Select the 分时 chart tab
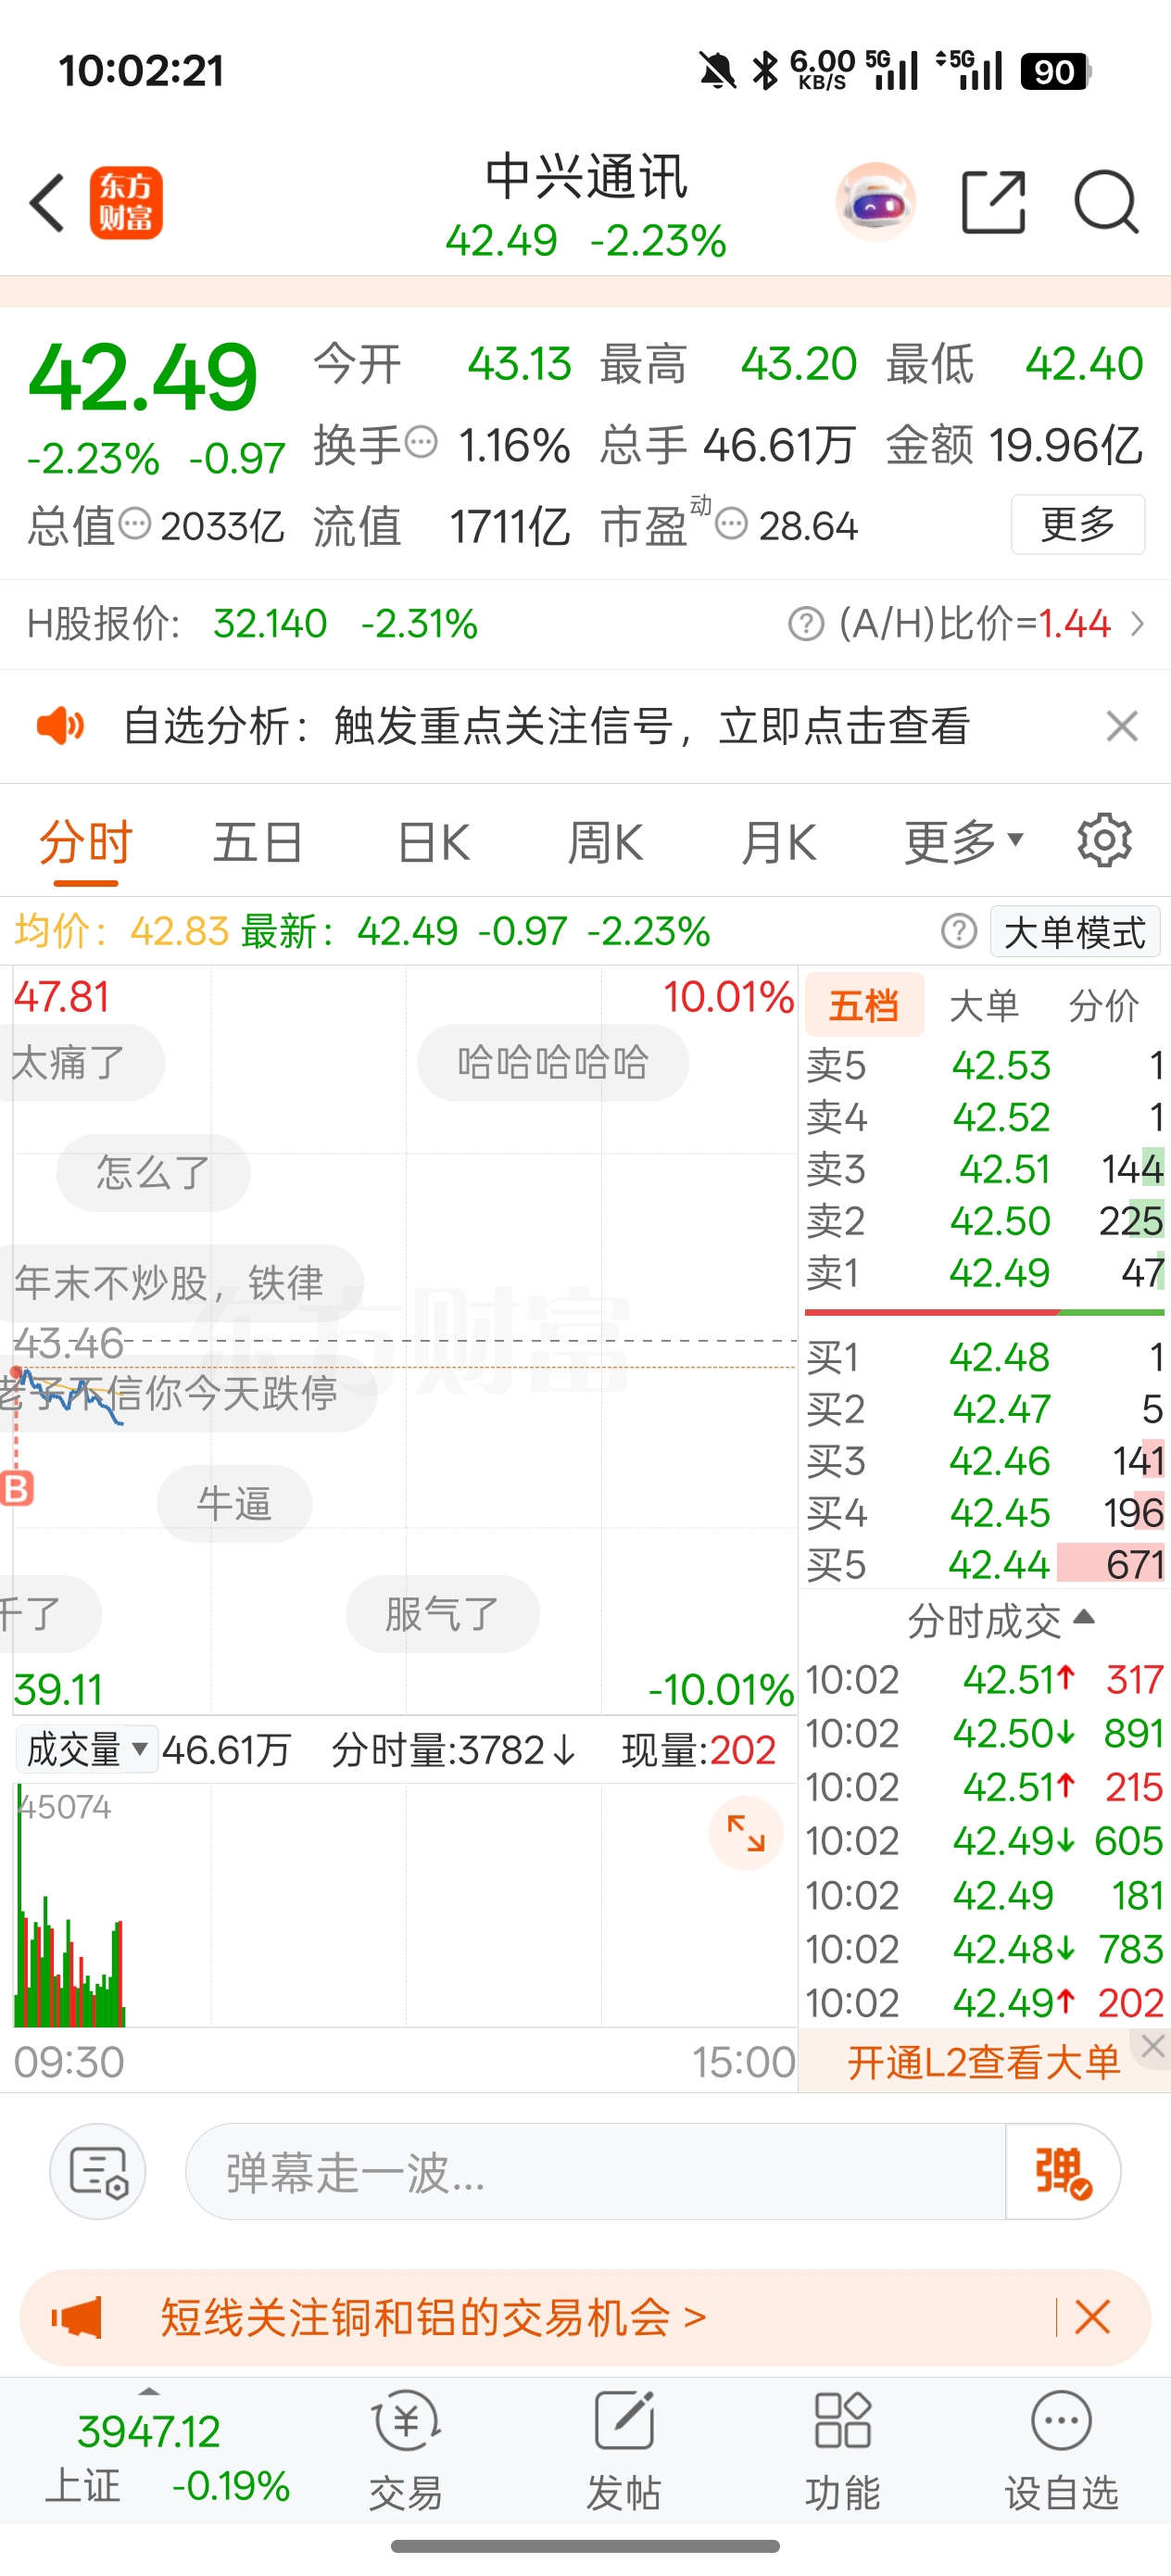 [86, 842]
